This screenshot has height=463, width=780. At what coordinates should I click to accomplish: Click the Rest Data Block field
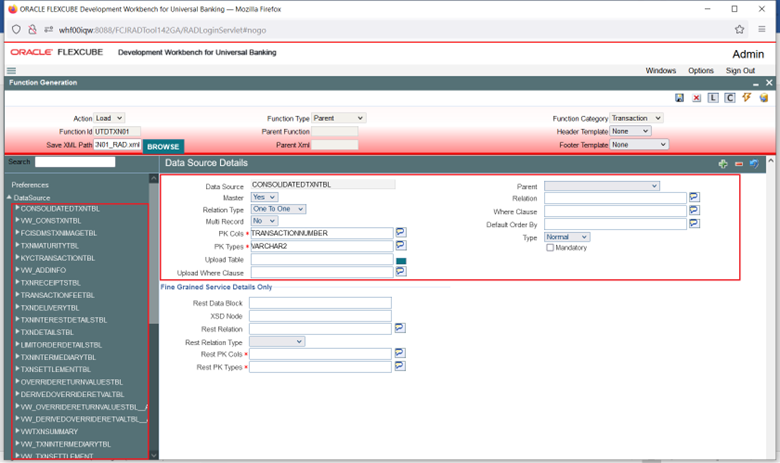320,303
